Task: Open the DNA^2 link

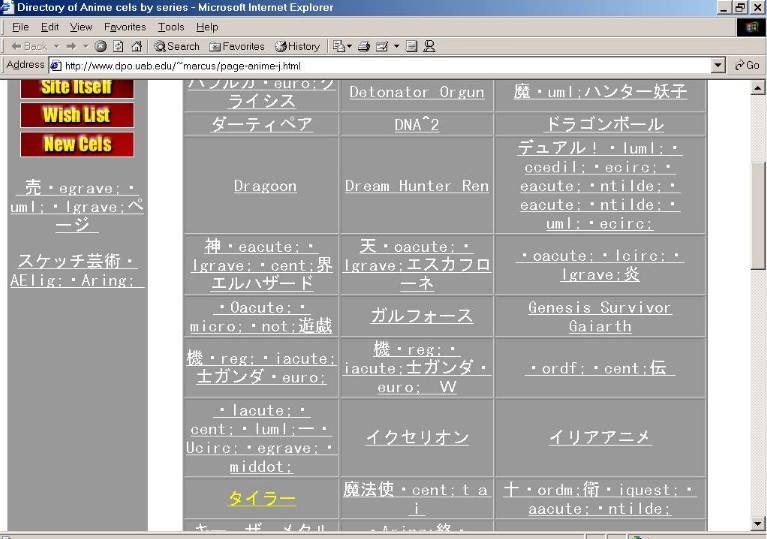Action: [x=417, y=125]
